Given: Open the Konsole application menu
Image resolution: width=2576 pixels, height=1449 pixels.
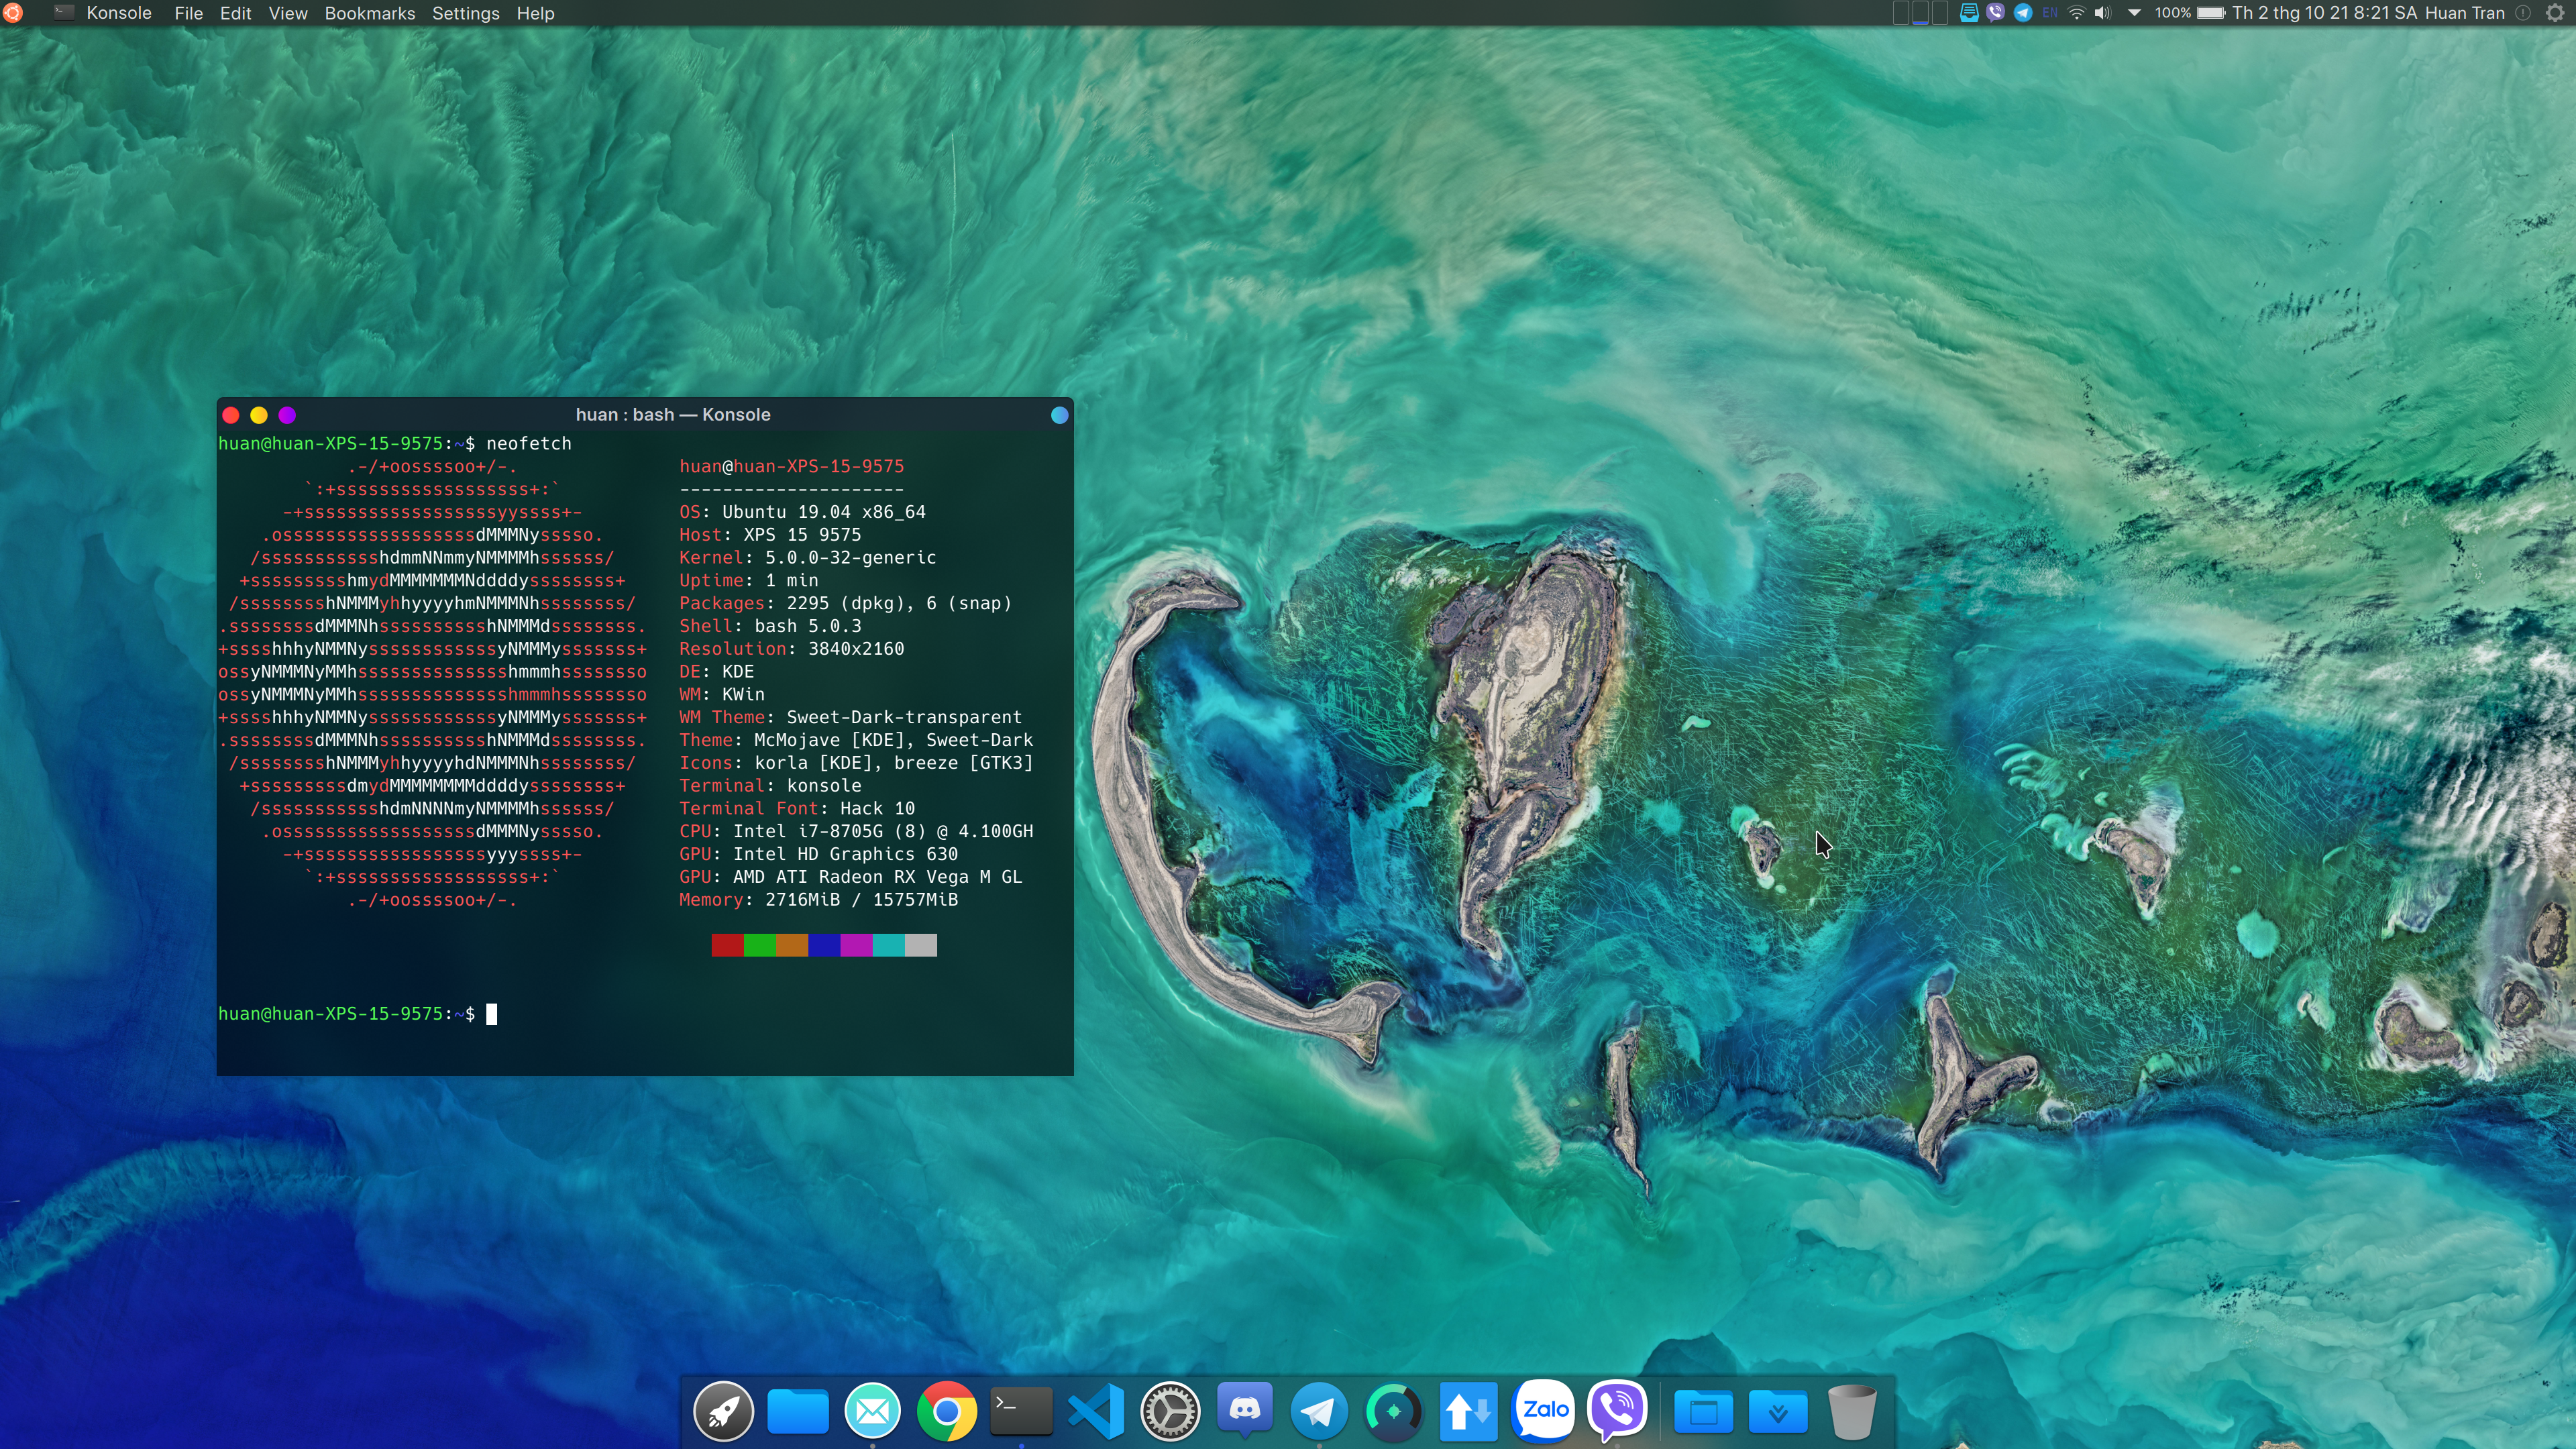Looking at the screenshot, I should click(119, 13).
